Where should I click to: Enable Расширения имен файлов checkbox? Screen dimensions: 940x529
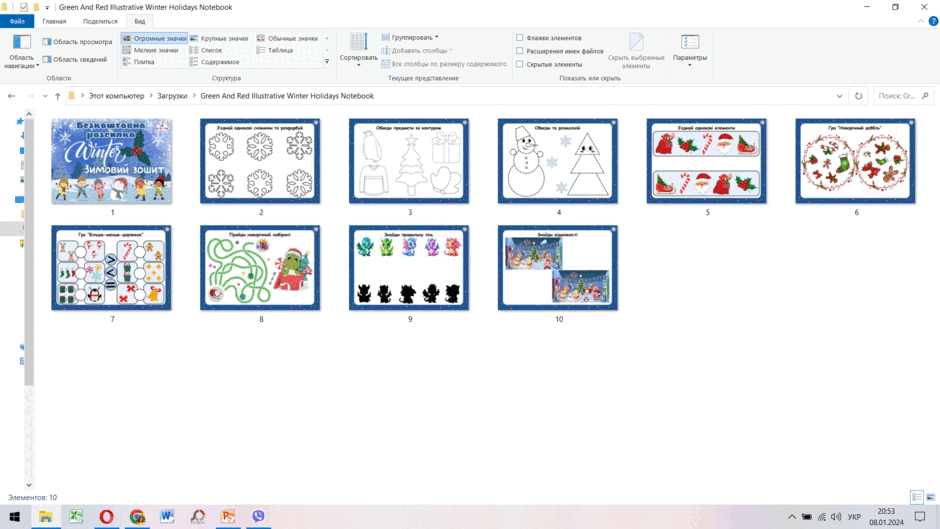click(520, 51)
